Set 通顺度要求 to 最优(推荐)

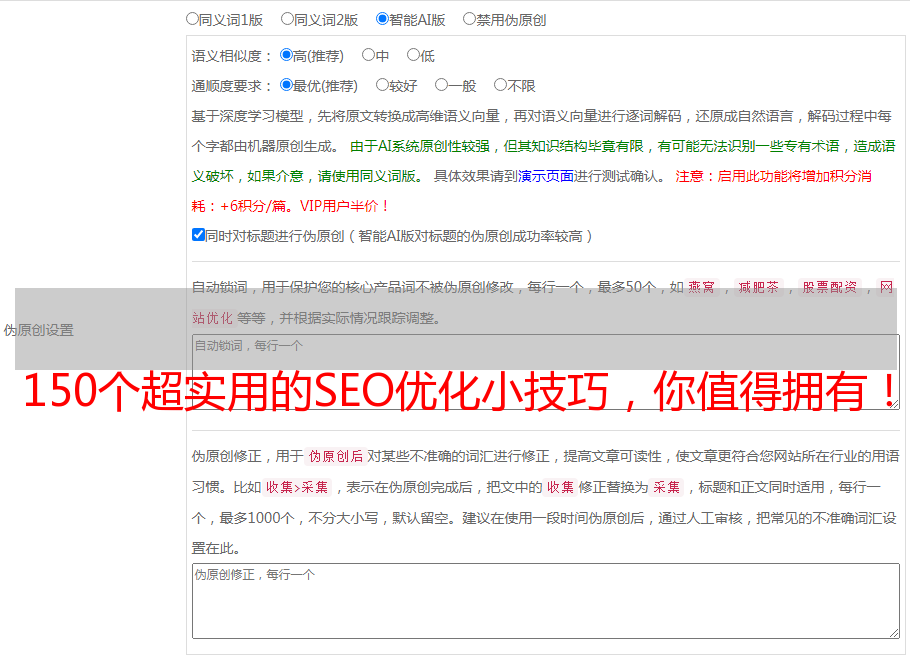(286, 85)
